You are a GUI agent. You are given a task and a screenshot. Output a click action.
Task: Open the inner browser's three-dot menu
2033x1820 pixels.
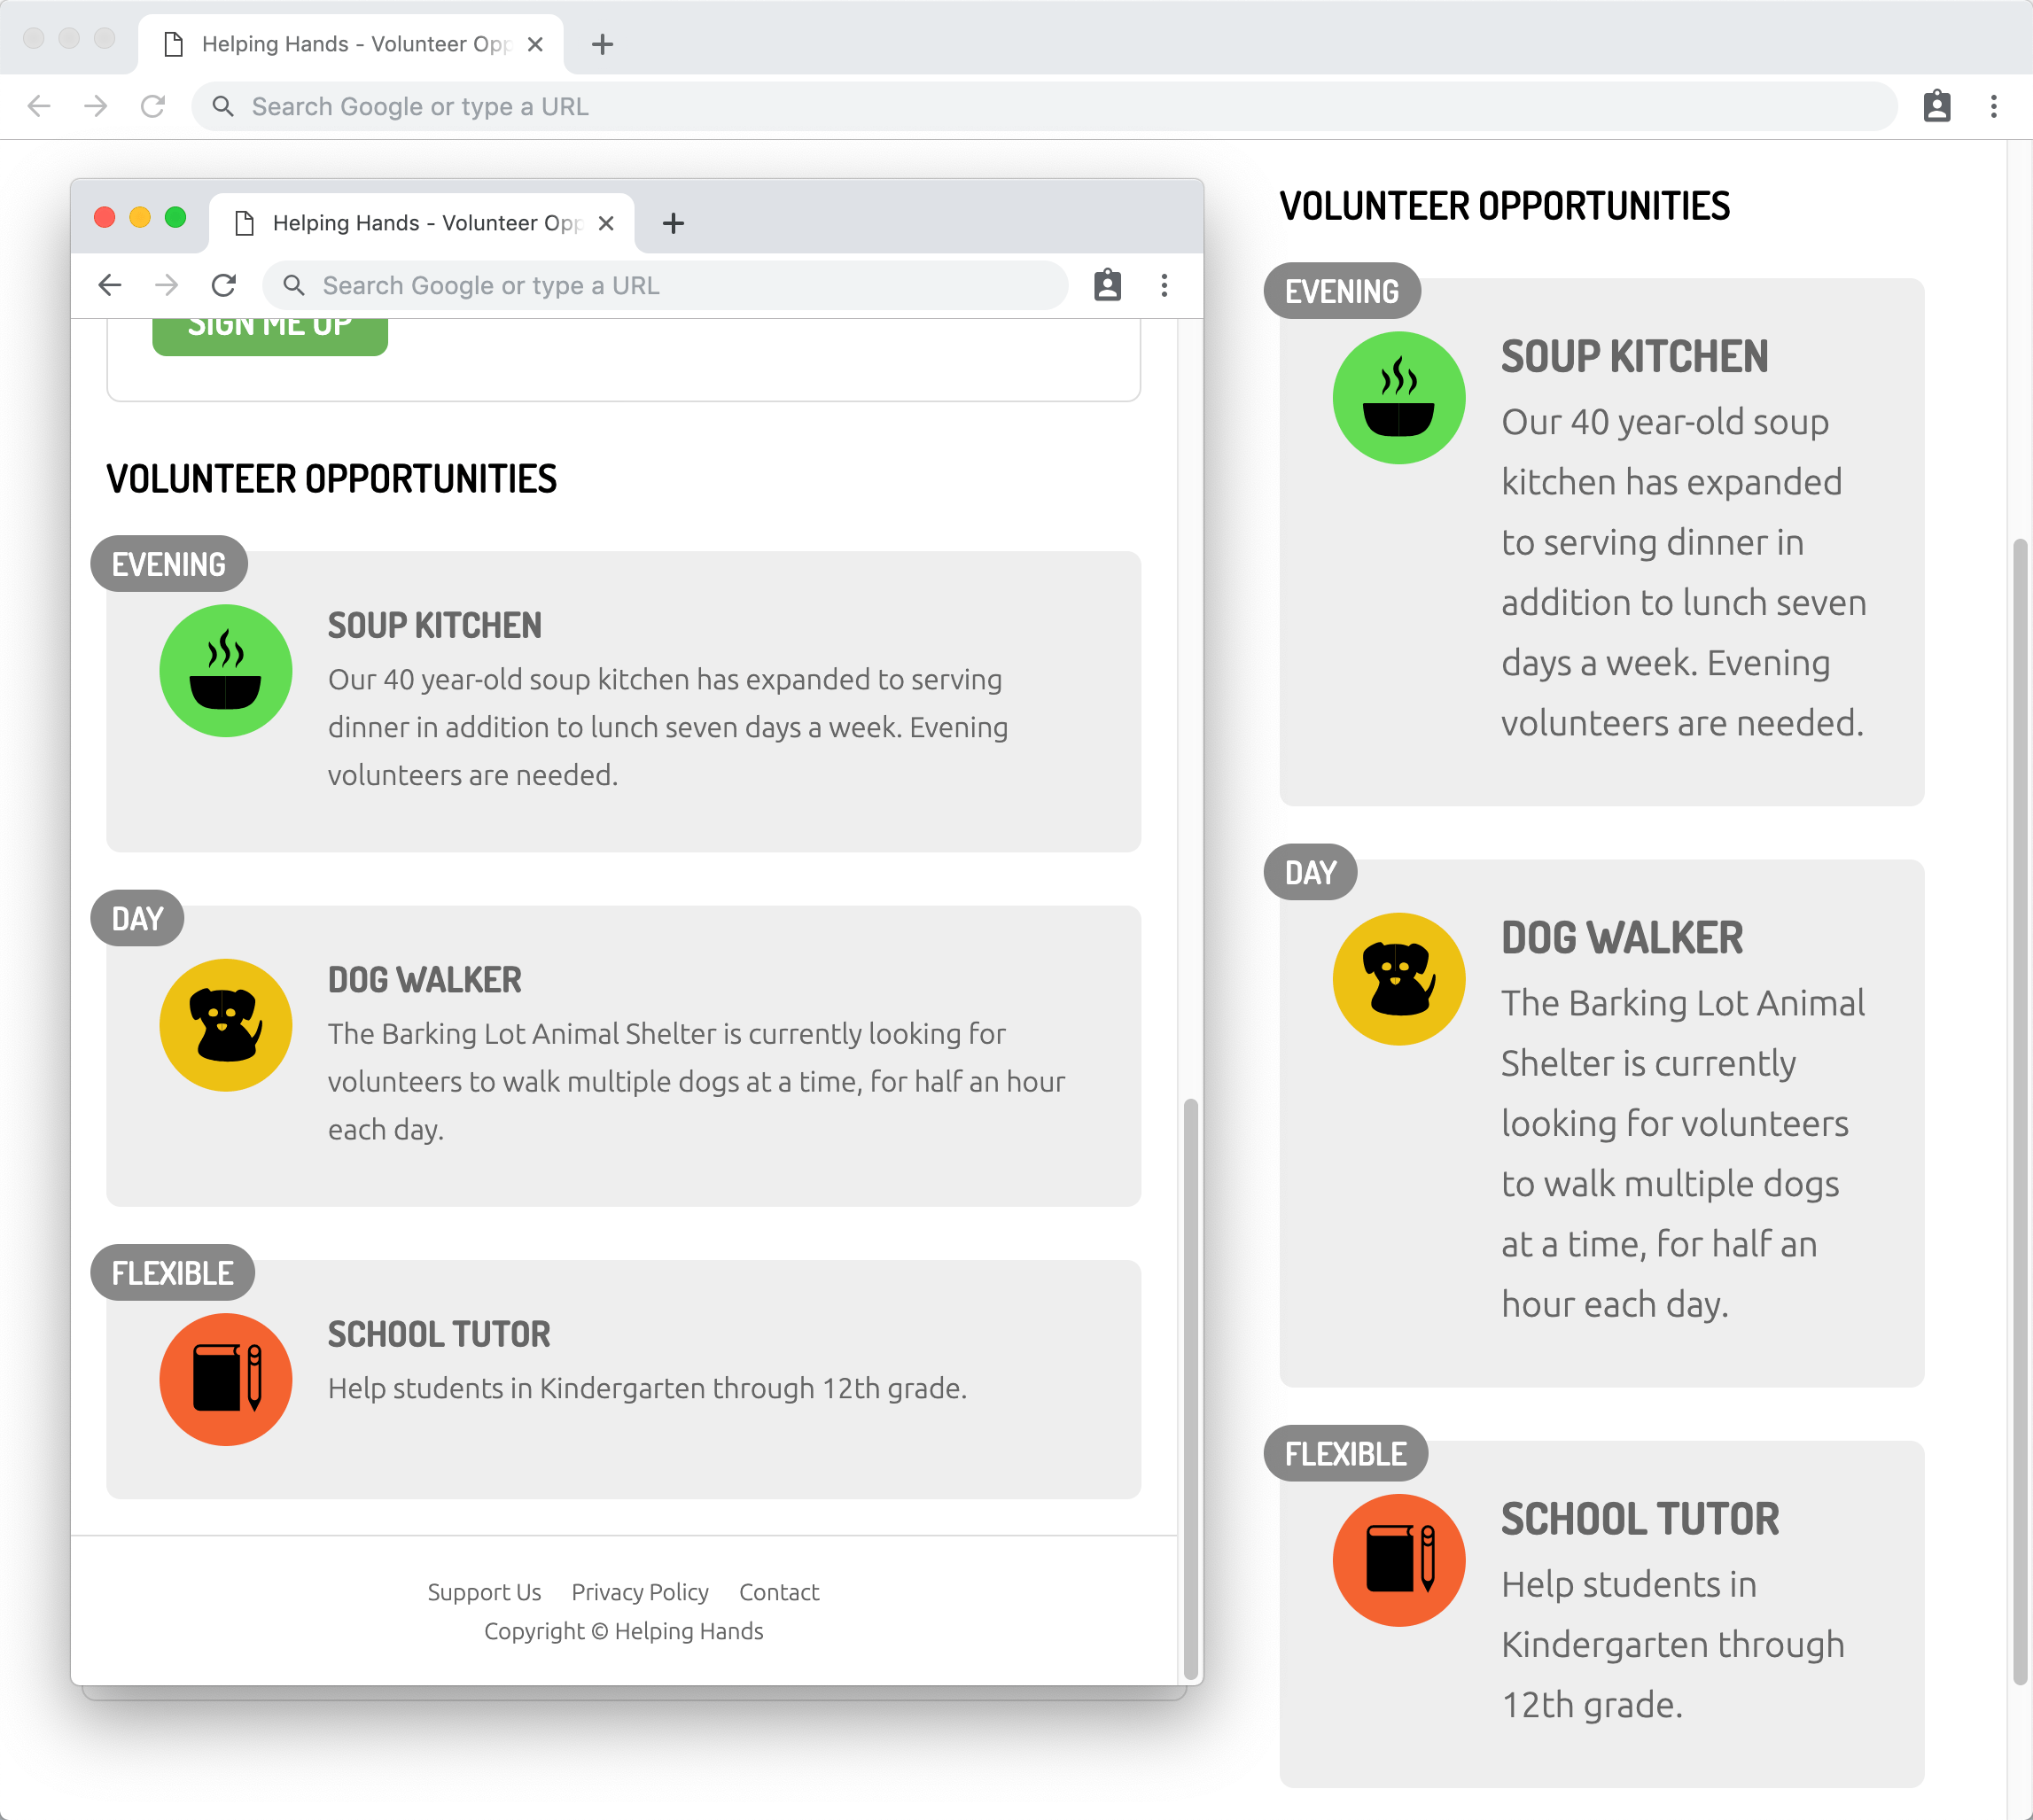point(1164,286)
